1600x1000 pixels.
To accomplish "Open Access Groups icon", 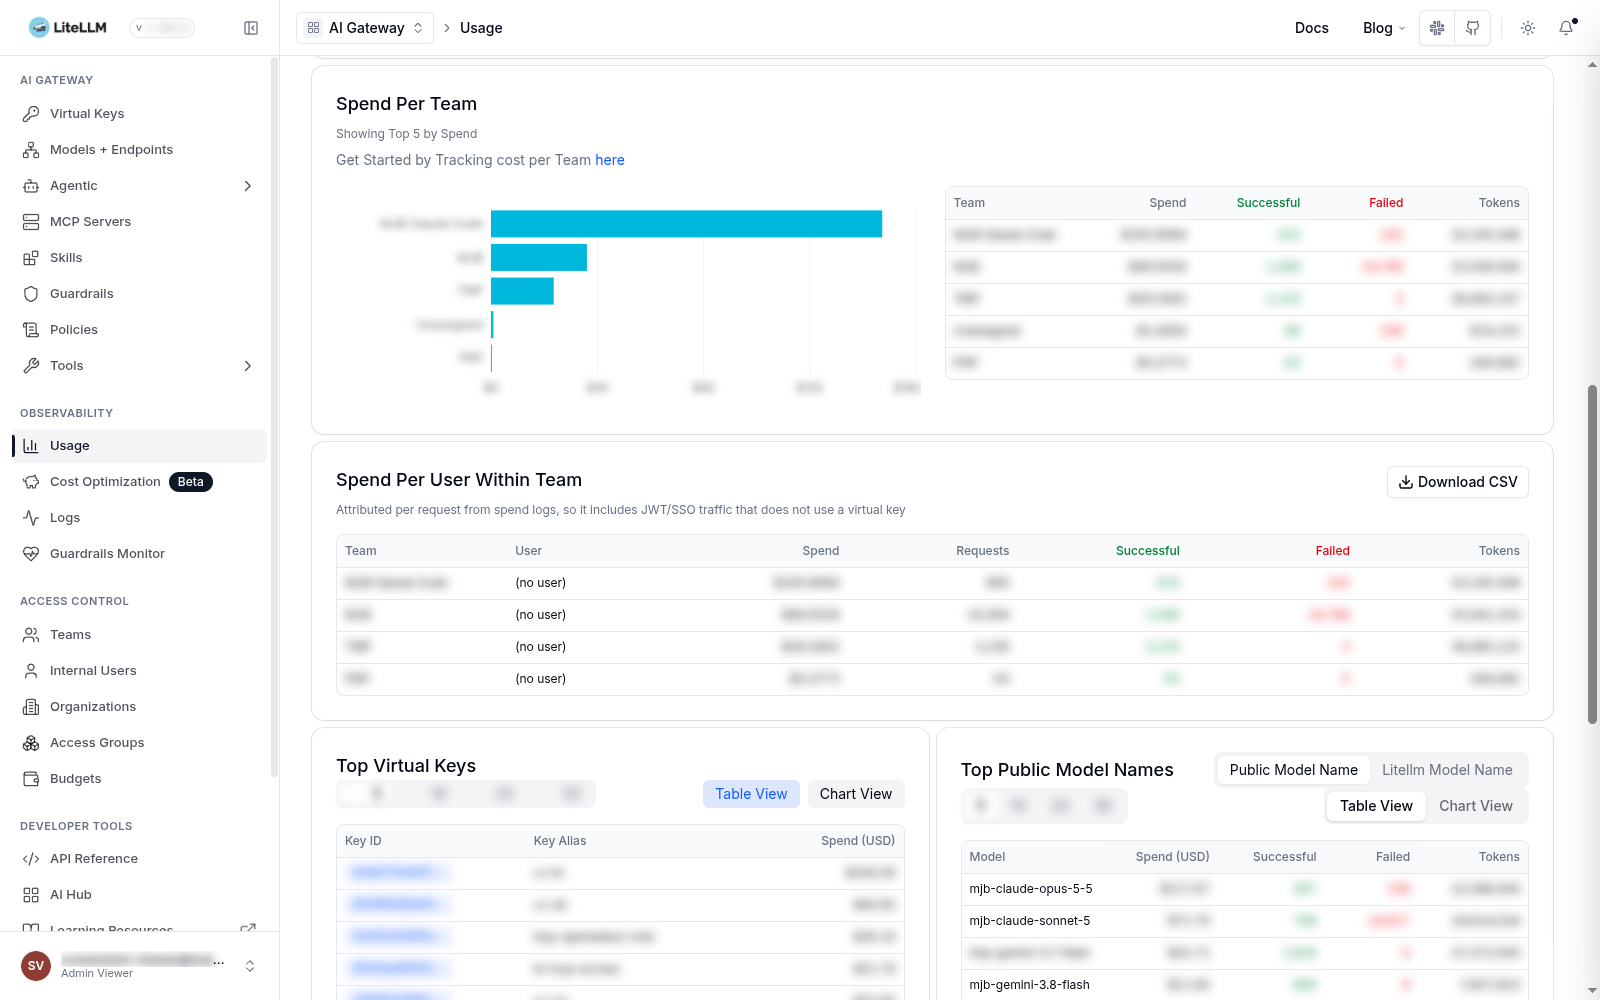I will (x=31, y=743).
